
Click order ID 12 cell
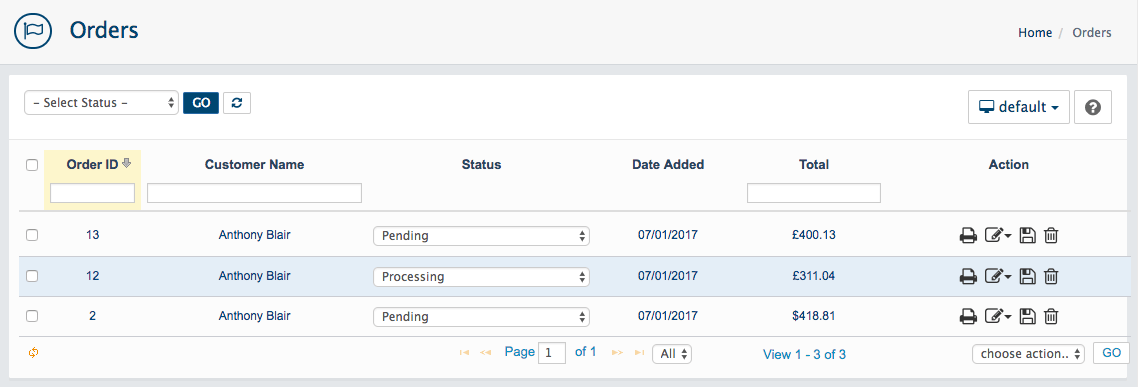click(x=92, y=276)
